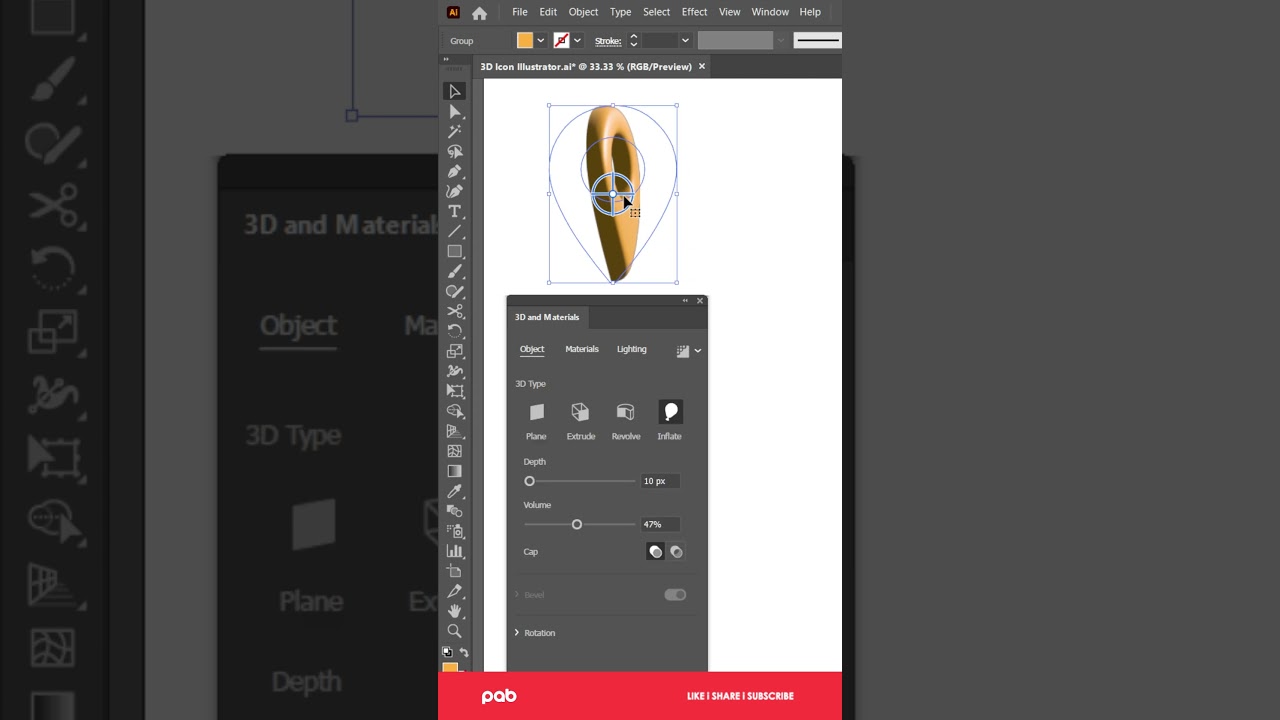Open the Object menu
1280x720 pixels.
[583, 12]
